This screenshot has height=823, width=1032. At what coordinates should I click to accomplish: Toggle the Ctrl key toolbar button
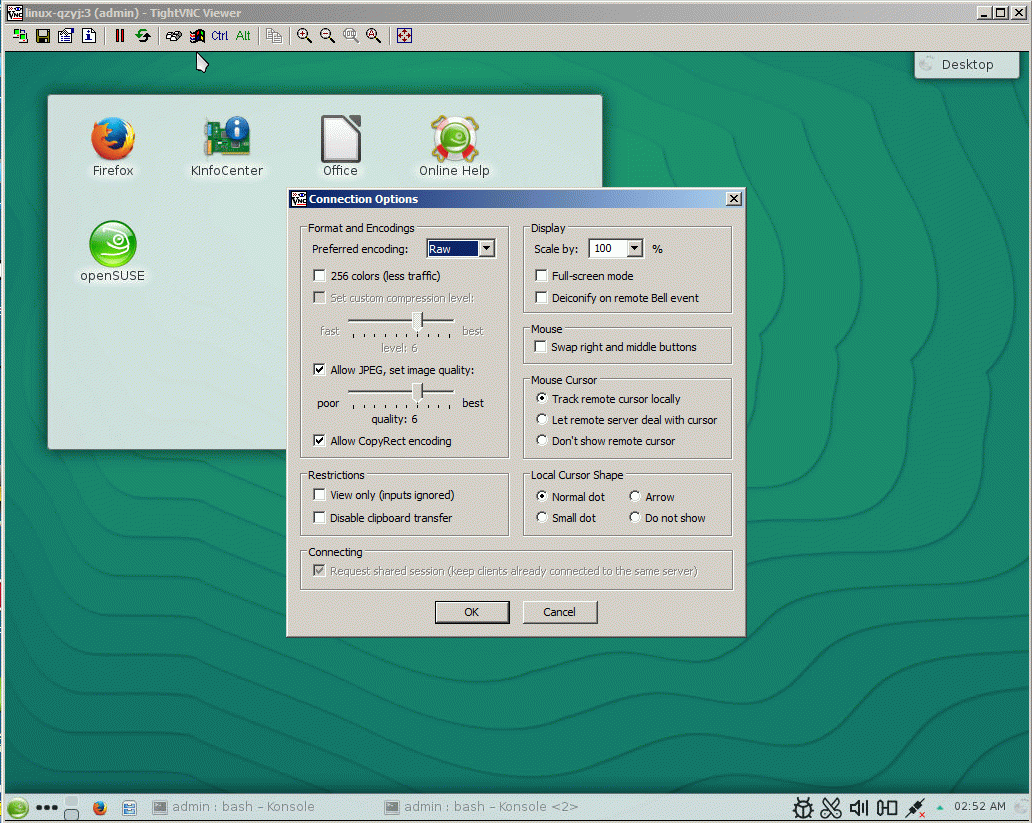(x=220, y=36)
